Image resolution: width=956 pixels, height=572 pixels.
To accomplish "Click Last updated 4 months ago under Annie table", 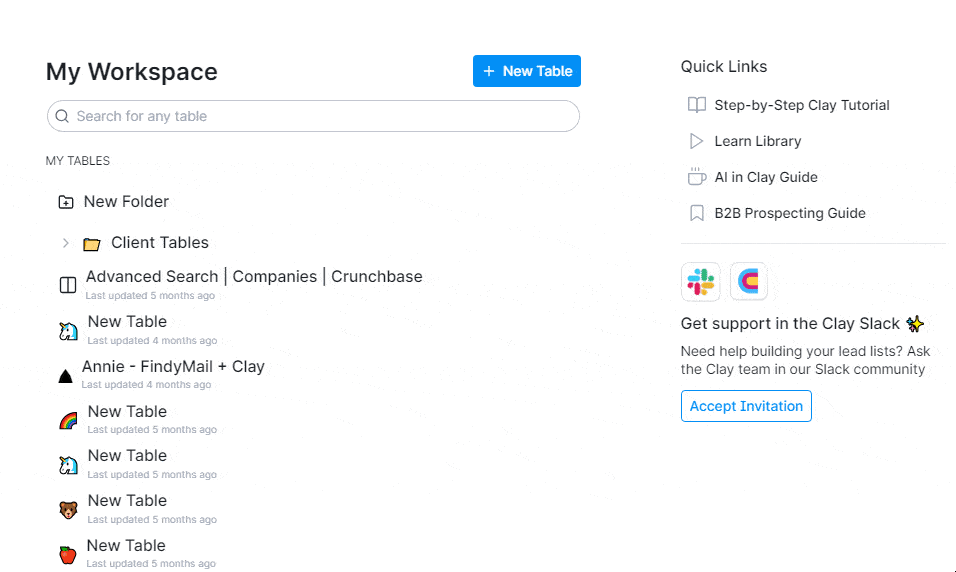I will [x=146, y=385].
